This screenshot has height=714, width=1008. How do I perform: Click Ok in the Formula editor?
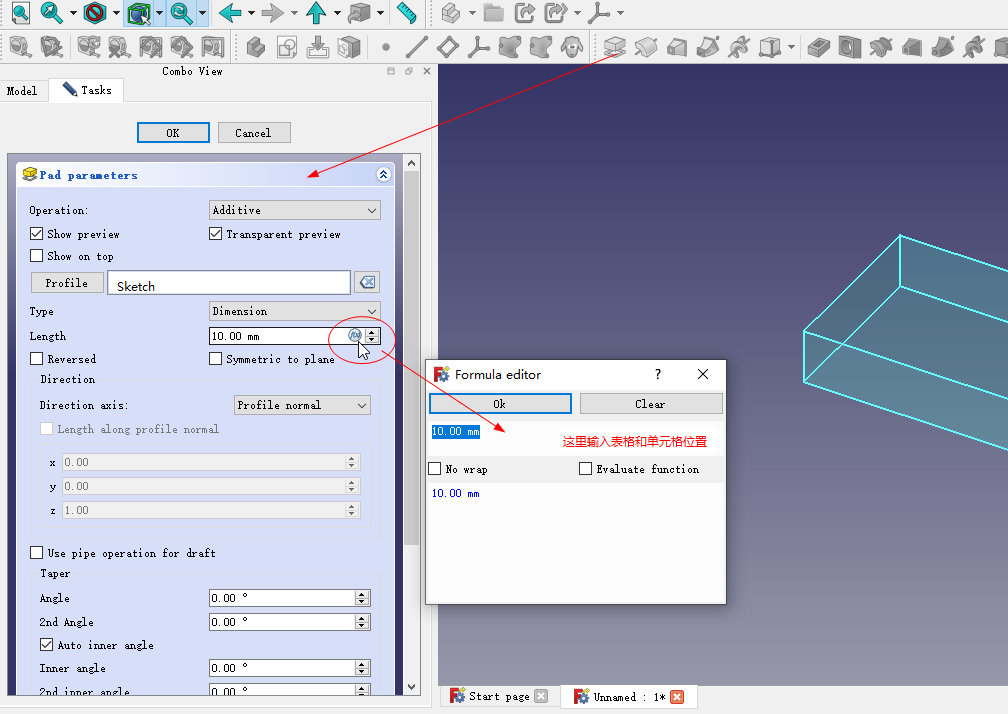coord(500,404)
